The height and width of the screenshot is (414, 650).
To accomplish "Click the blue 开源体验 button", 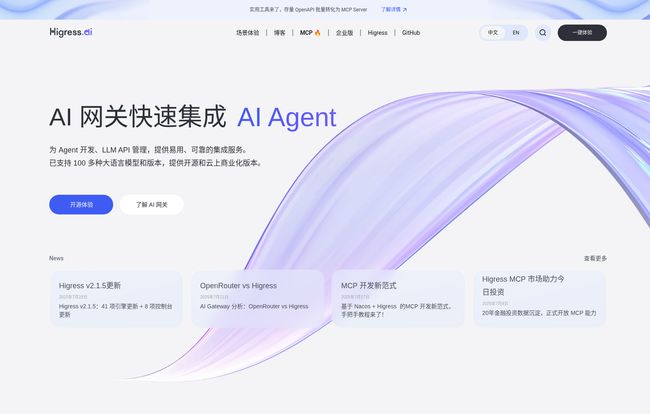I will point(81,205).
